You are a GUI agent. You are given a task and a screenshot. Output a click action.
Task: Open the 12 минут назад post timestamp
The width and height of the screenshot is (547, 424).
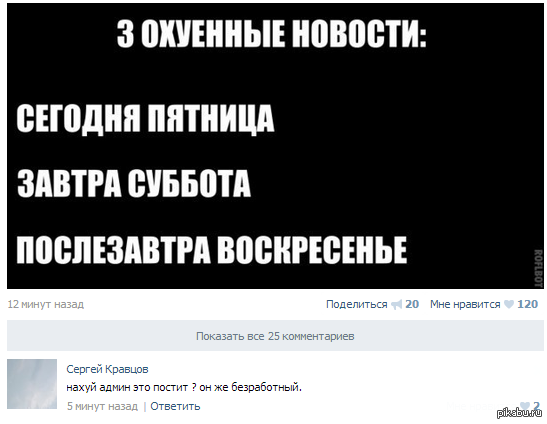coord(46,304)
